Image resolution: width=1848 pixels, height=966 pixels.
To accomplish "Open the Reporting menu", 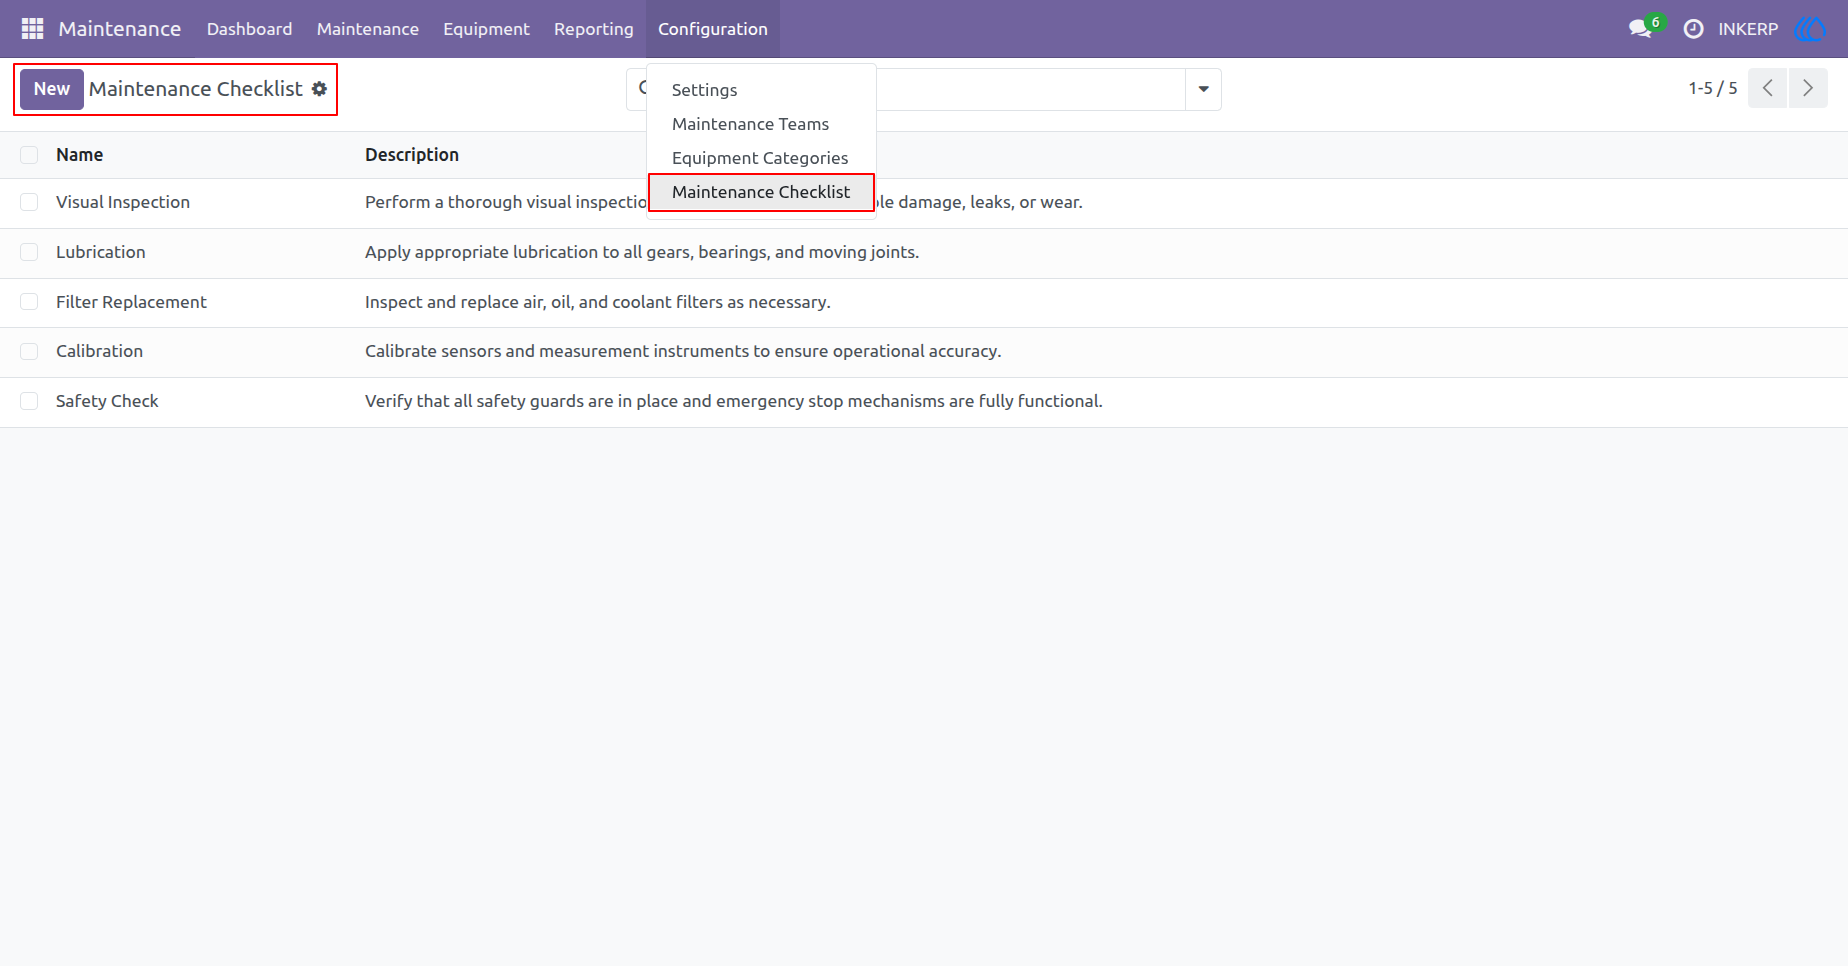I will (x=594, y=29).
